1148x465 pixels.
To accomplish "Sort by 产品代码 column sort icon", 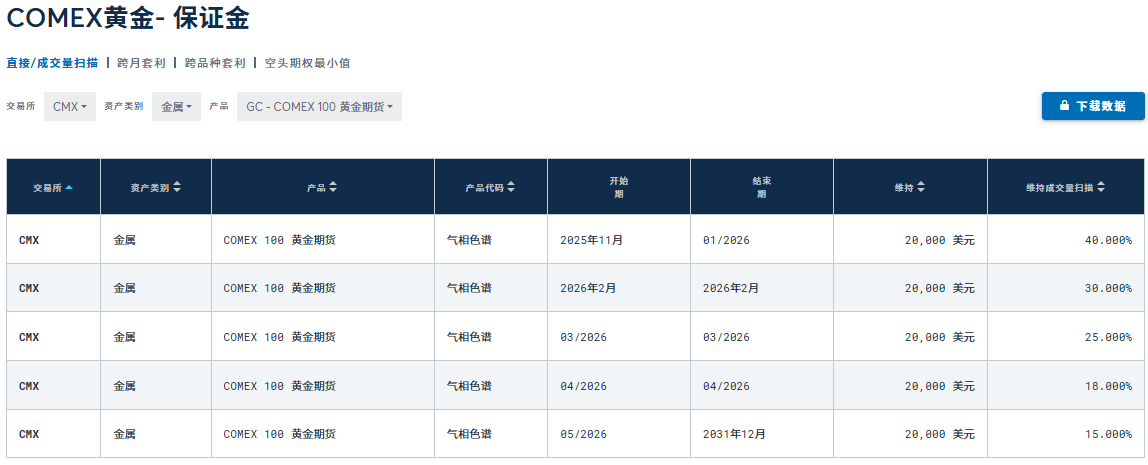I will point(510,187).
